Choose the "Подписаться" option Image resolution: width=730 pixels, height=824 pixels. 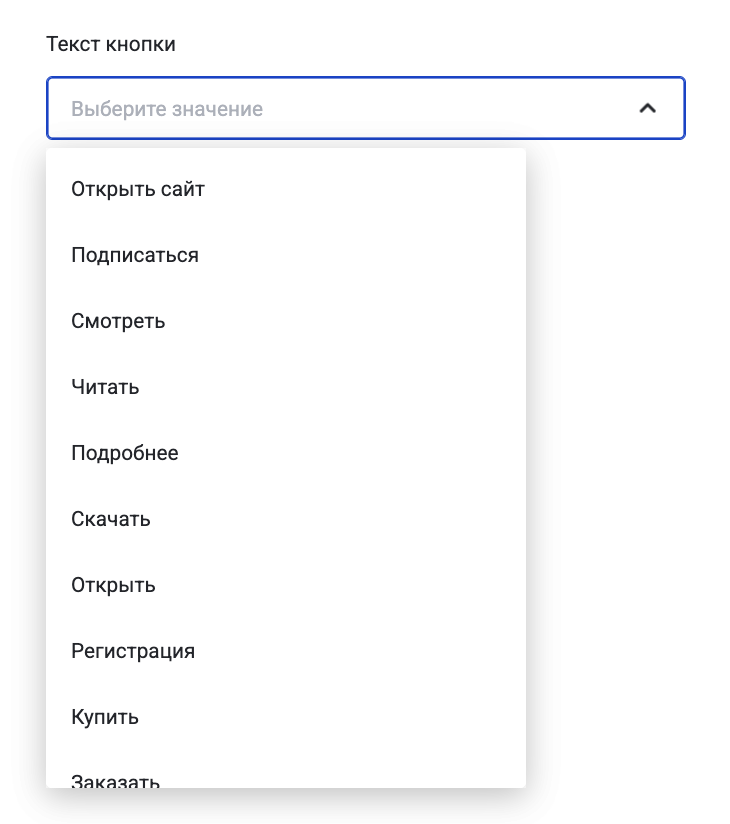pyautogui.click(x=135, y=255)
